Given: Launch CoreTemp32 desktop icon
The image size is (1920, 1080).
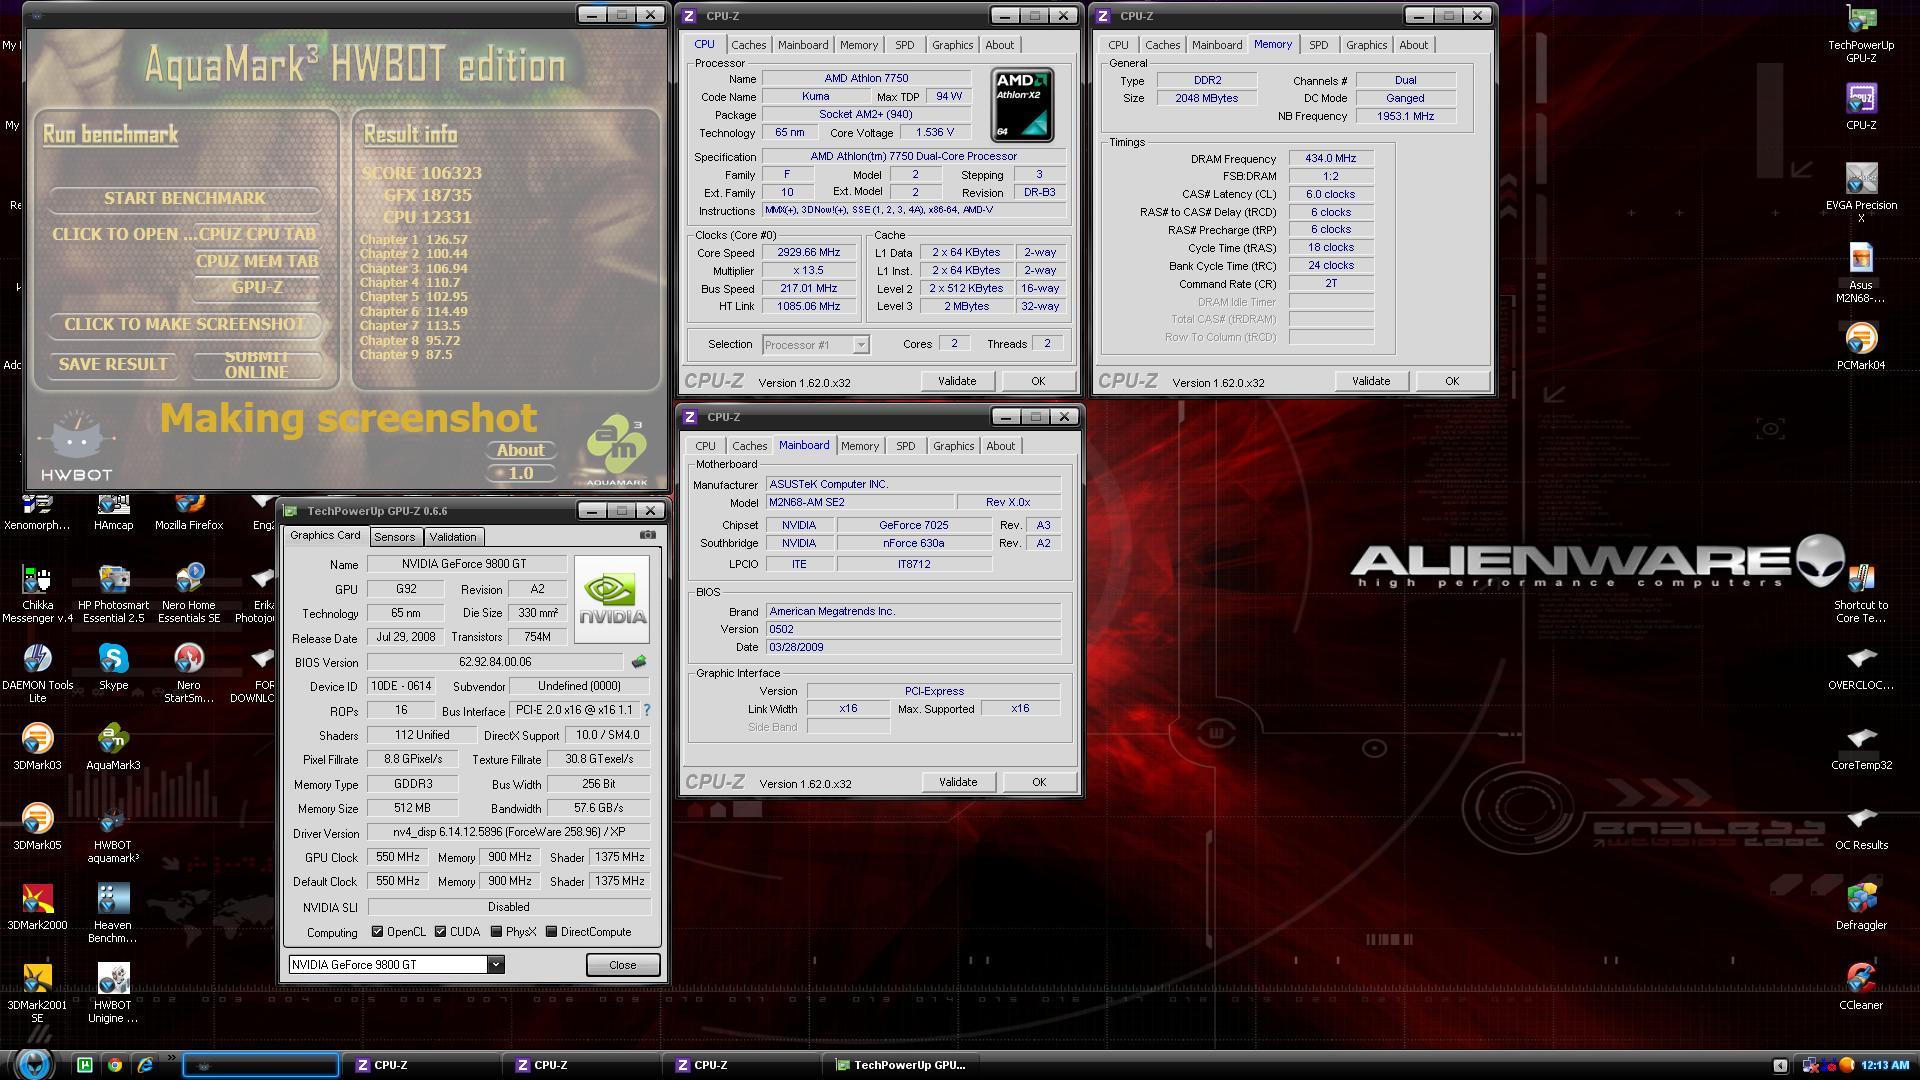Looking at the screenshot, I should pyautogui.click(x=1860, y=747).
